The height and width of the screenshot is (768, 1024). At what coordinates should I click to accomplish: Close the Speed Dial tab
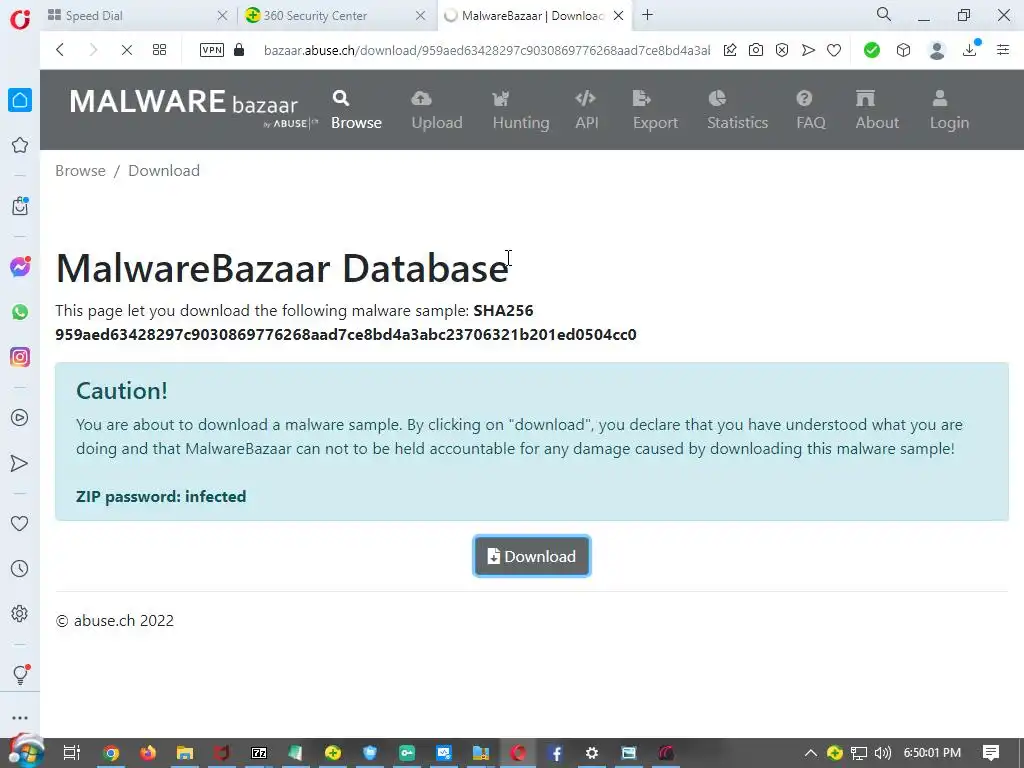coord(222,16)
